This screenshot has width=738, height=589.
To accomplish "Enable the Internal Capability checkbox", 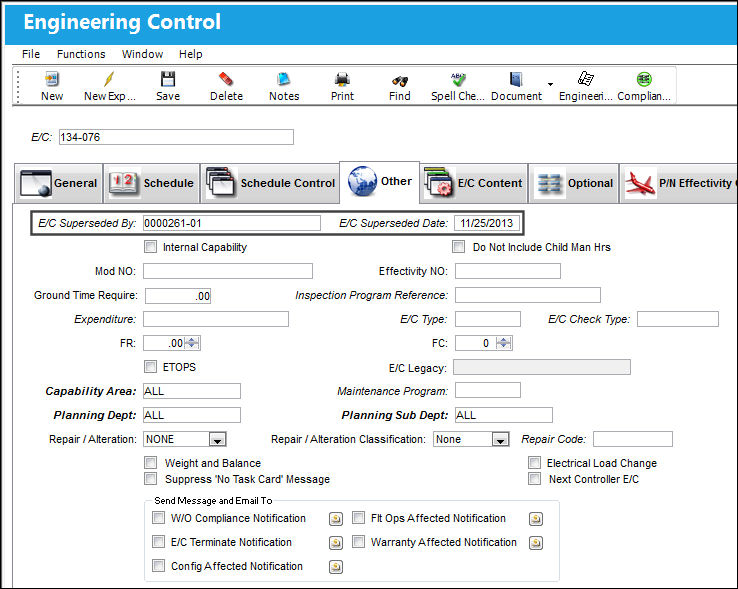I will coord(151,247).
